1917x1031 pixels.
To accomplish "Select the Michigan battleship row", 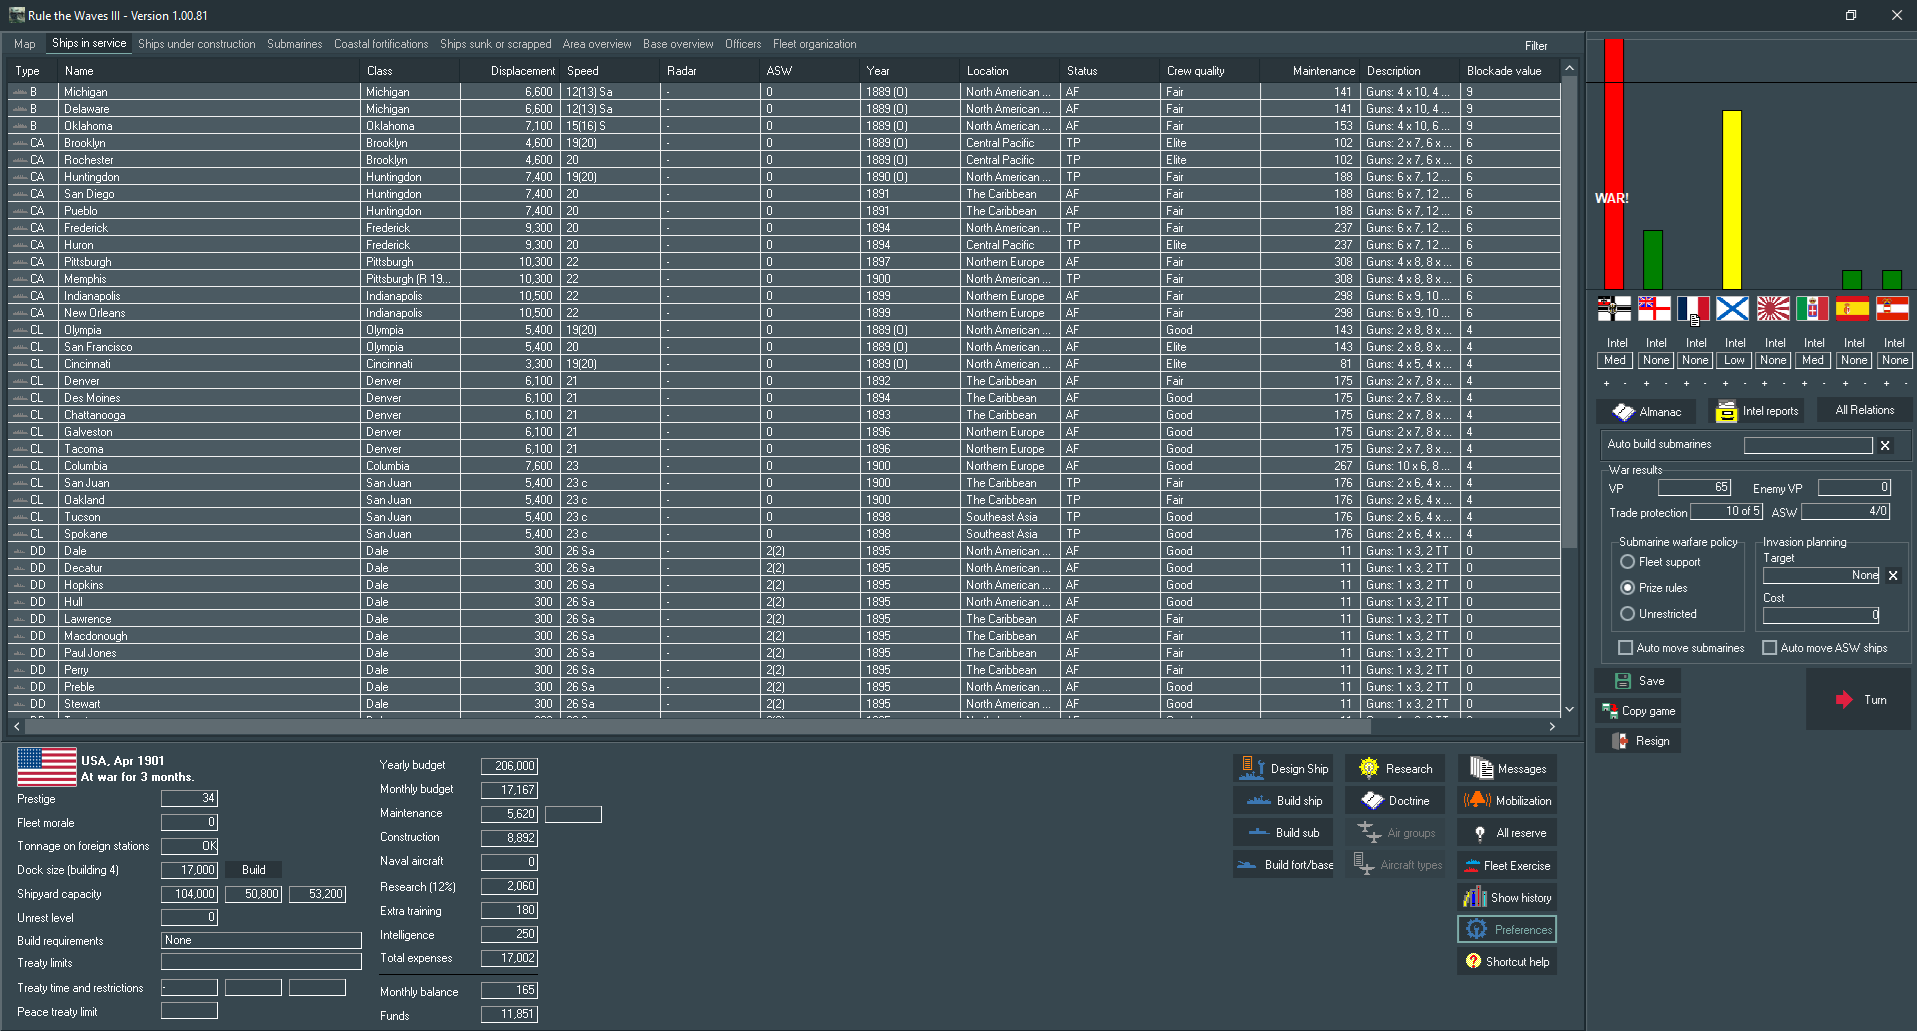I will pyautogui.click(x=784, y=92).
